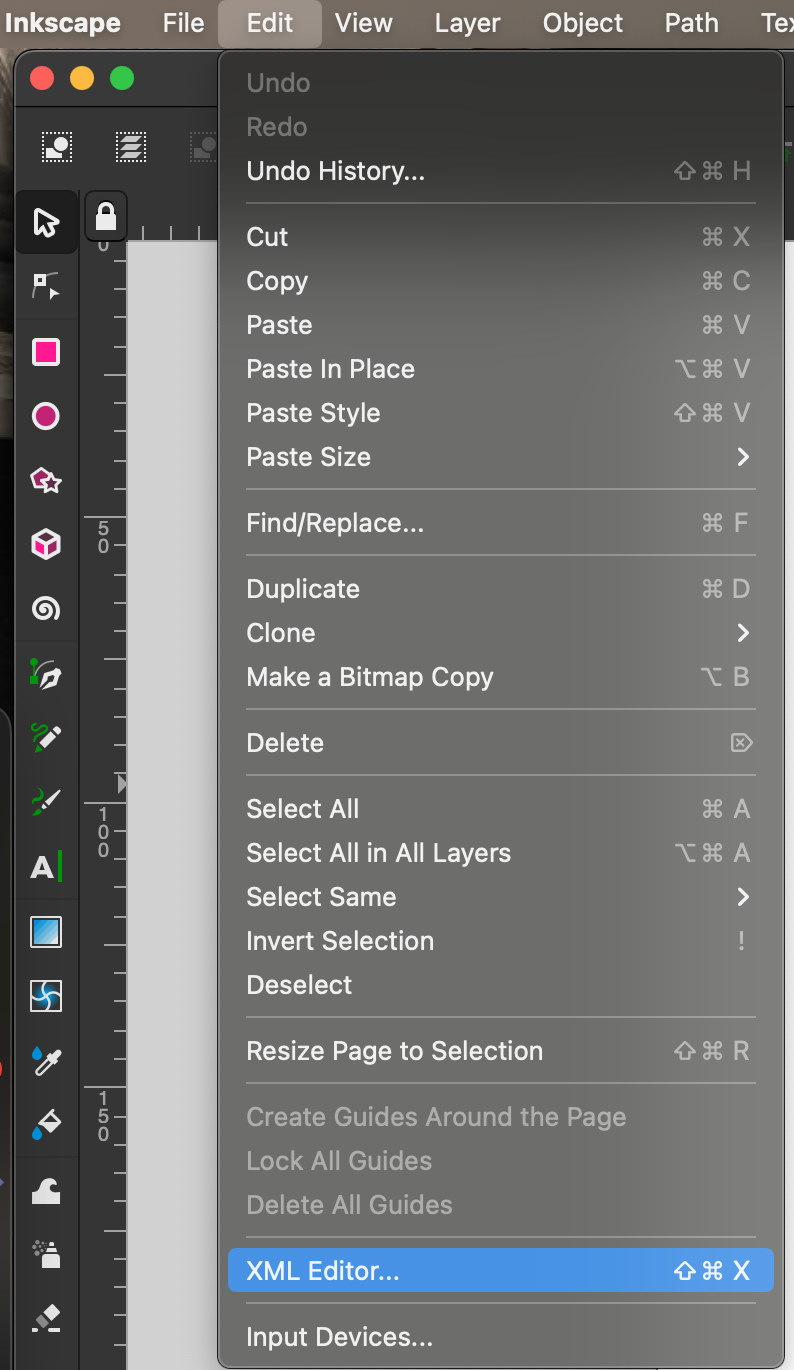The image size is (794, 1370).
Task: Choose Resize Page to Selection
Action: (x=501, y=1051)
